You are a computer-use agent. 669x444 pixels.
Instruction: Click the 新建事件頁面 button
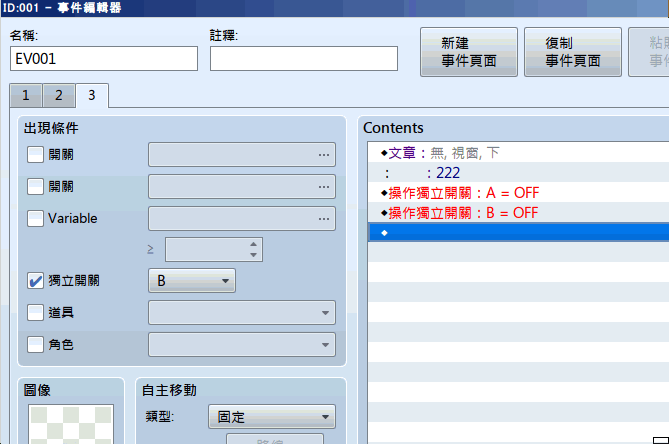pyautogui.click(x=468, y=52)
